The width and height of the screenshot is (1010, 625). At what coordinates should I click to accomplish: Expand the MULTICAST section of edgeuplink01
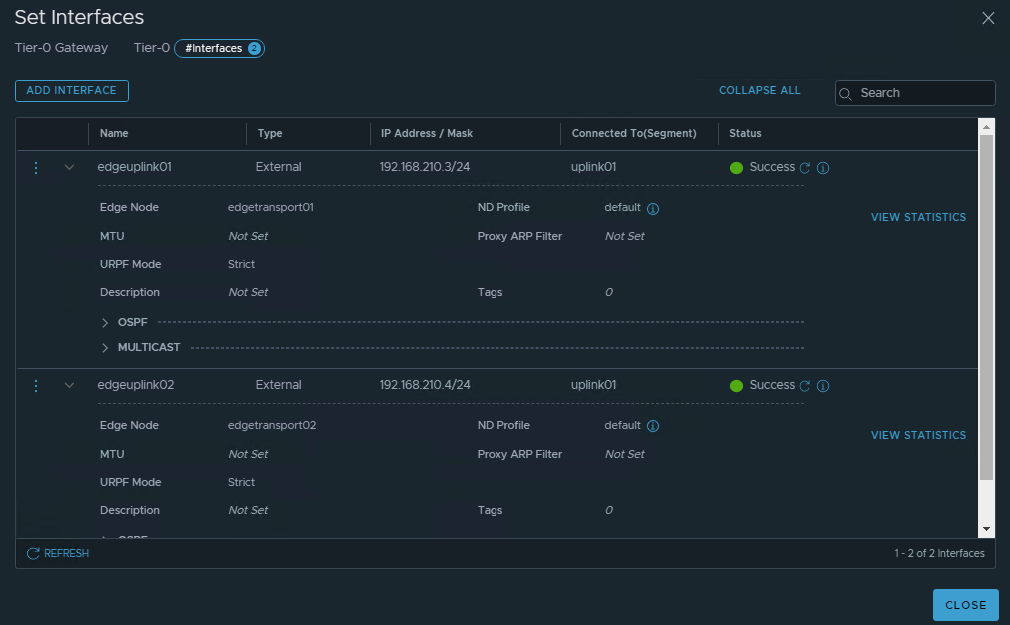pos(105,348)
